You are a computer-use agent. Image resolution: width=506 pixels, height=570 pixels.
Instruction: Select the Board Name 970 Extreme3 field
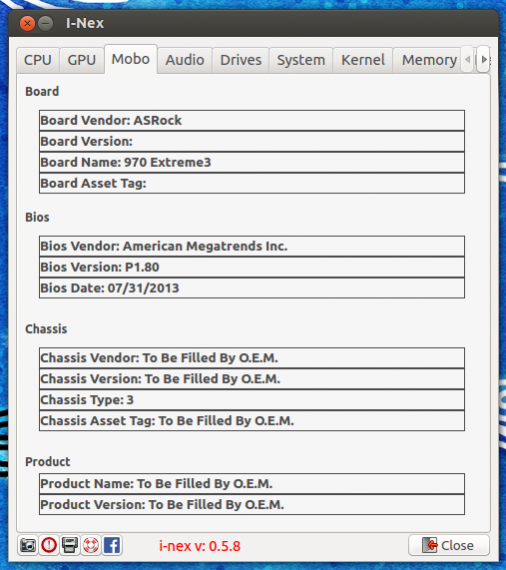(x=252, y=162)
